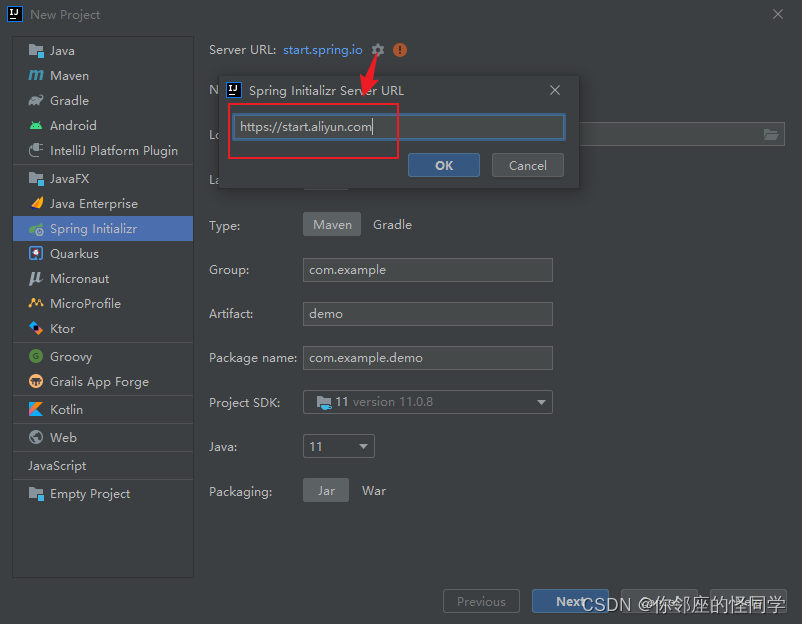Select Java Enterprise in the project list

pyautogui.click(x=103, y=204)
